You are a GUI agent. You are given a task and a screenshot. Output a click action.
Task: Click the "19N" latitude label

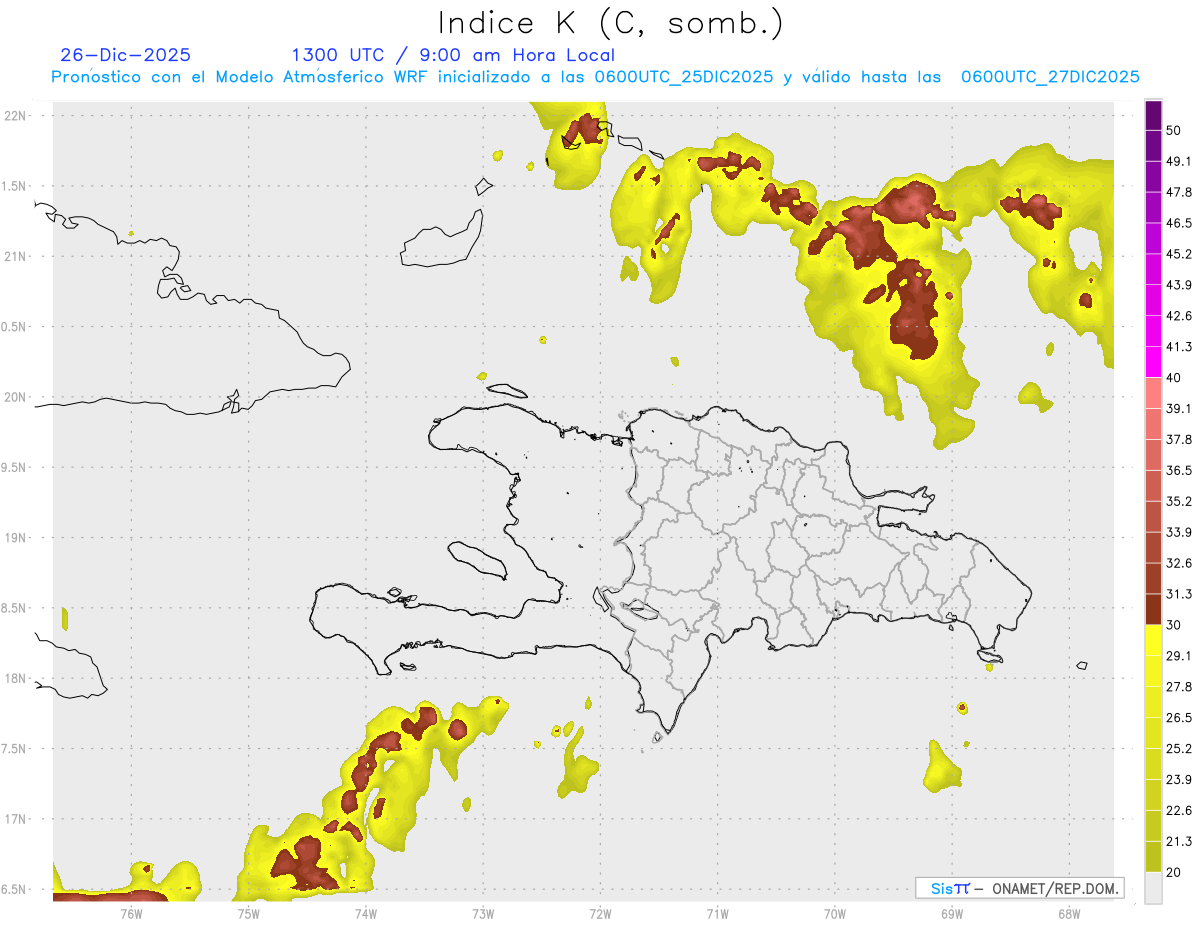tap(16, 538)
